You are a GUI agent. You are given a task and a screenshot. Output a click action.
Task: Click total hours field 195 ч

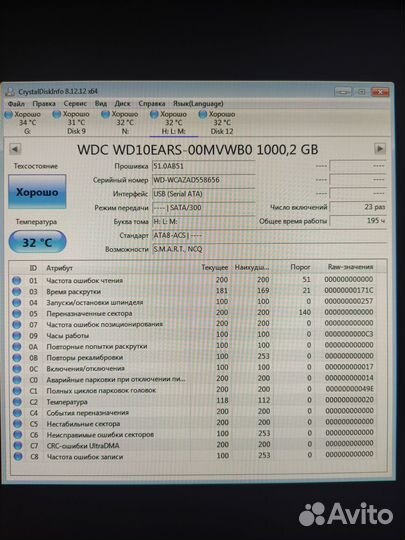coord(358,221)
